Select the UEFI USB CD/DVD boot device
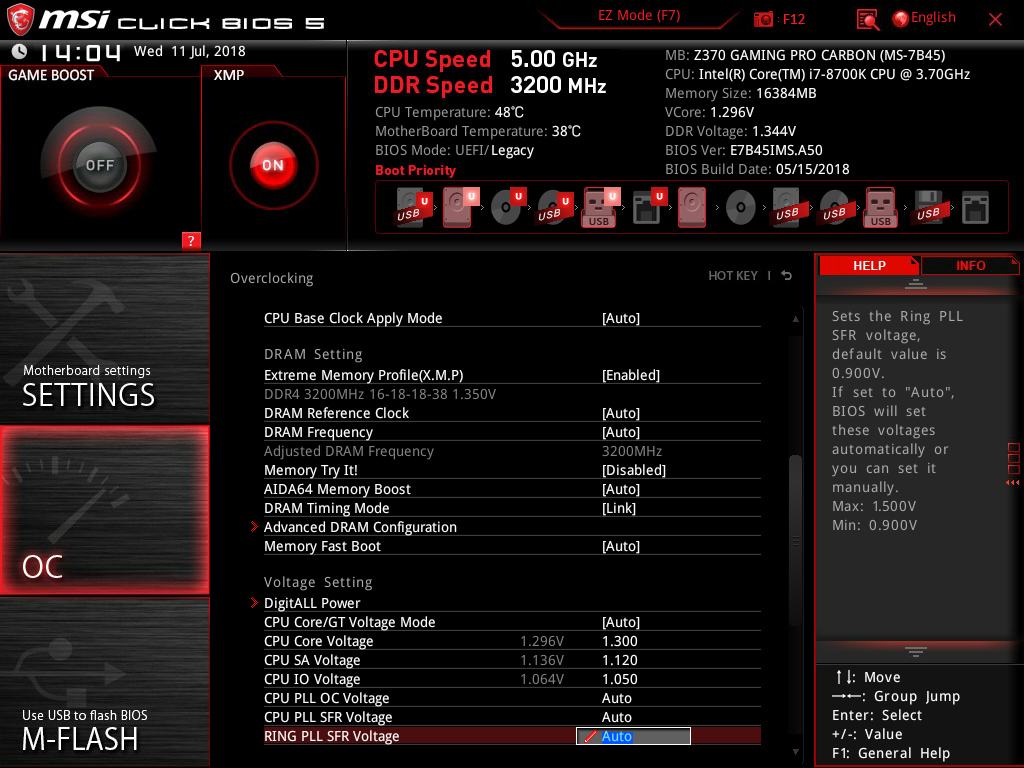Viewport: 1024px width, 768px height. tap(555, 208)
